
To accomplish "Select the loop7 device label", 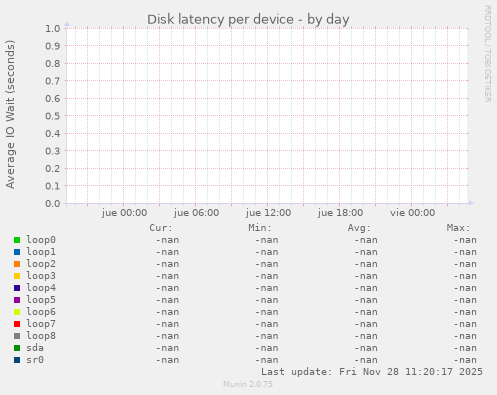I will coord(41,324).
